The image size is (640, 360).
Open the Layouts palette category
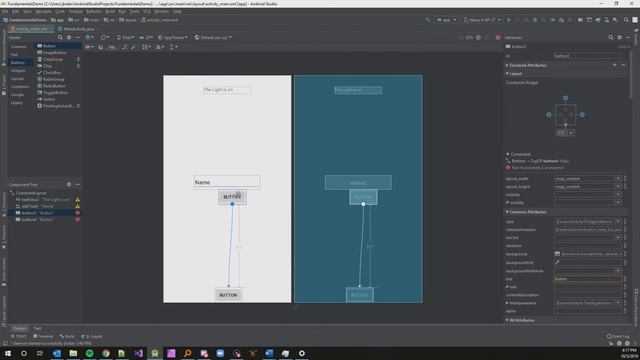(x=19, y=79)
